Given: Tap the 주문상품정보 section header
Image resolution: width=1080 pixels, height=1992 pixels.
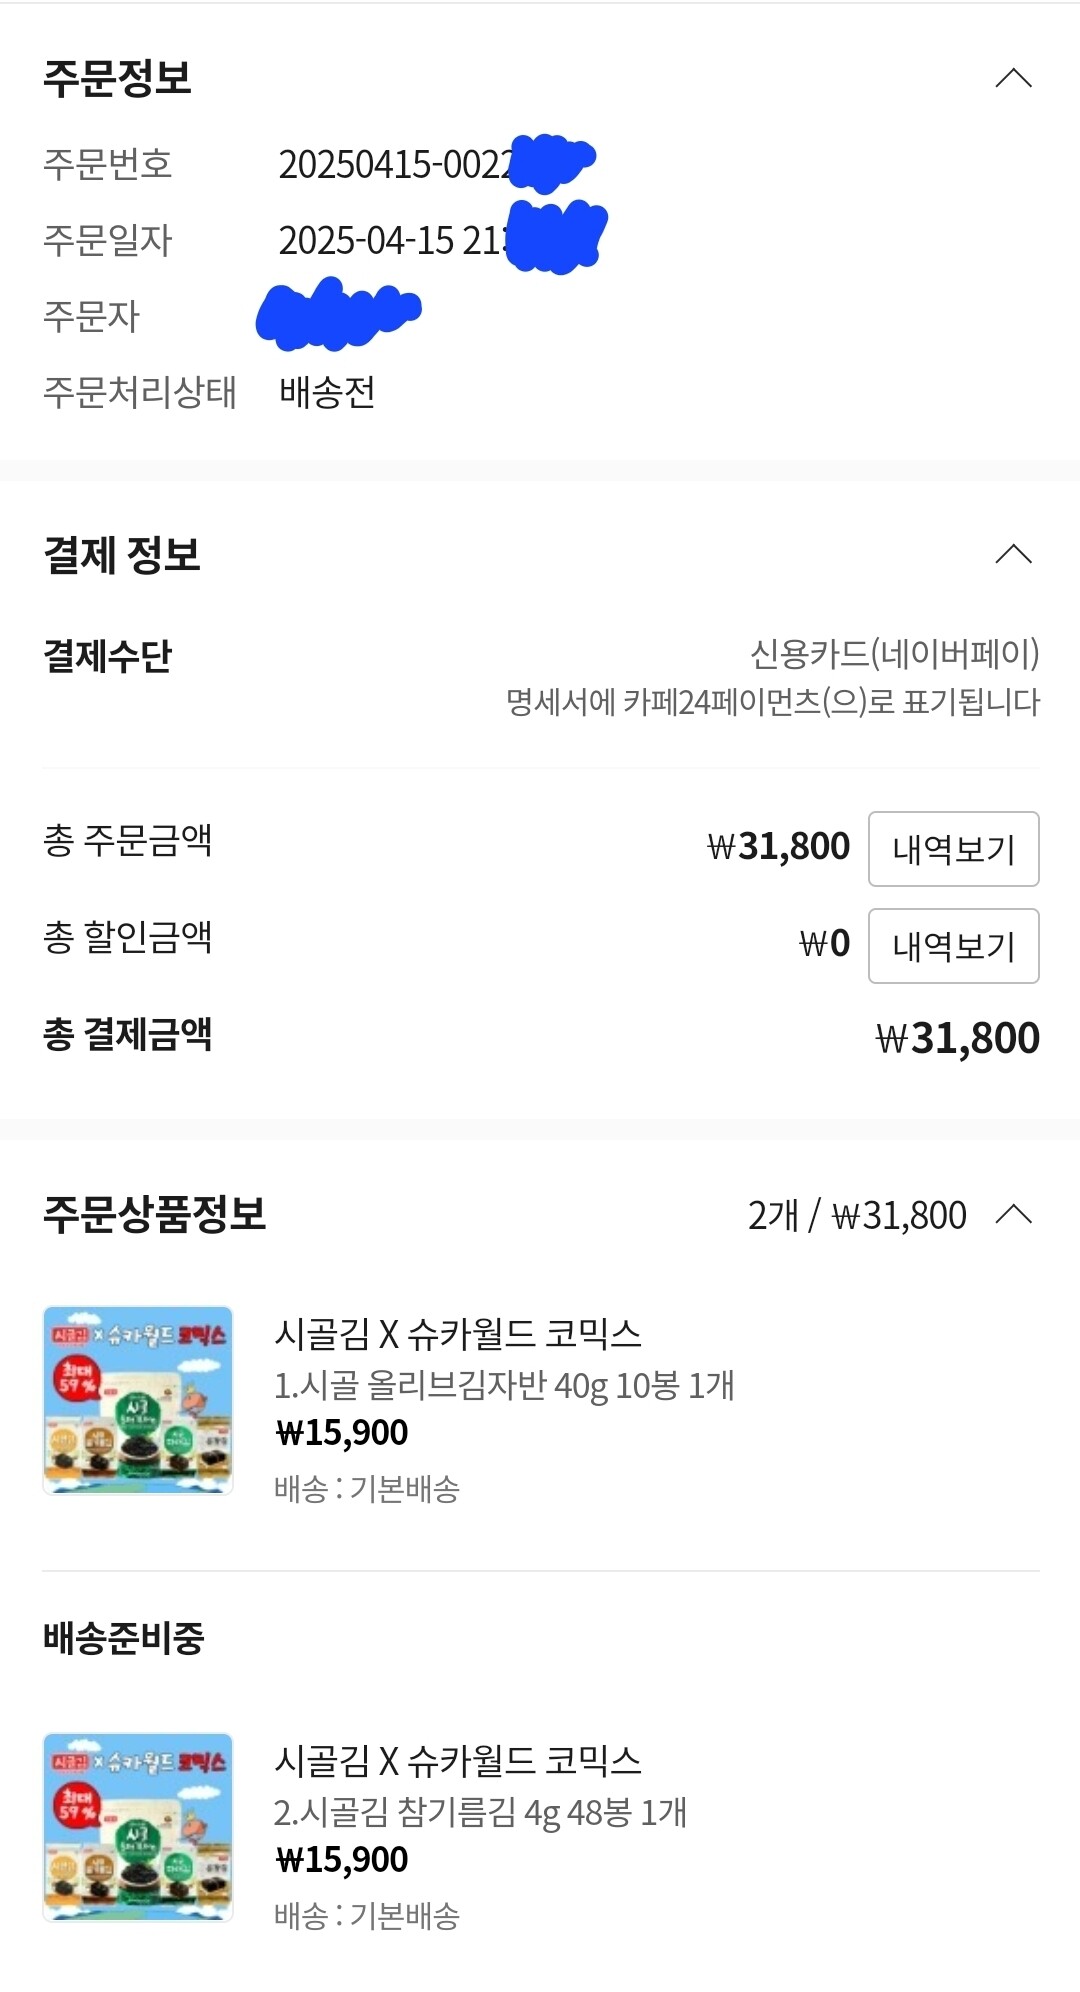Looking at the screenshot, I should (155, 1215).
